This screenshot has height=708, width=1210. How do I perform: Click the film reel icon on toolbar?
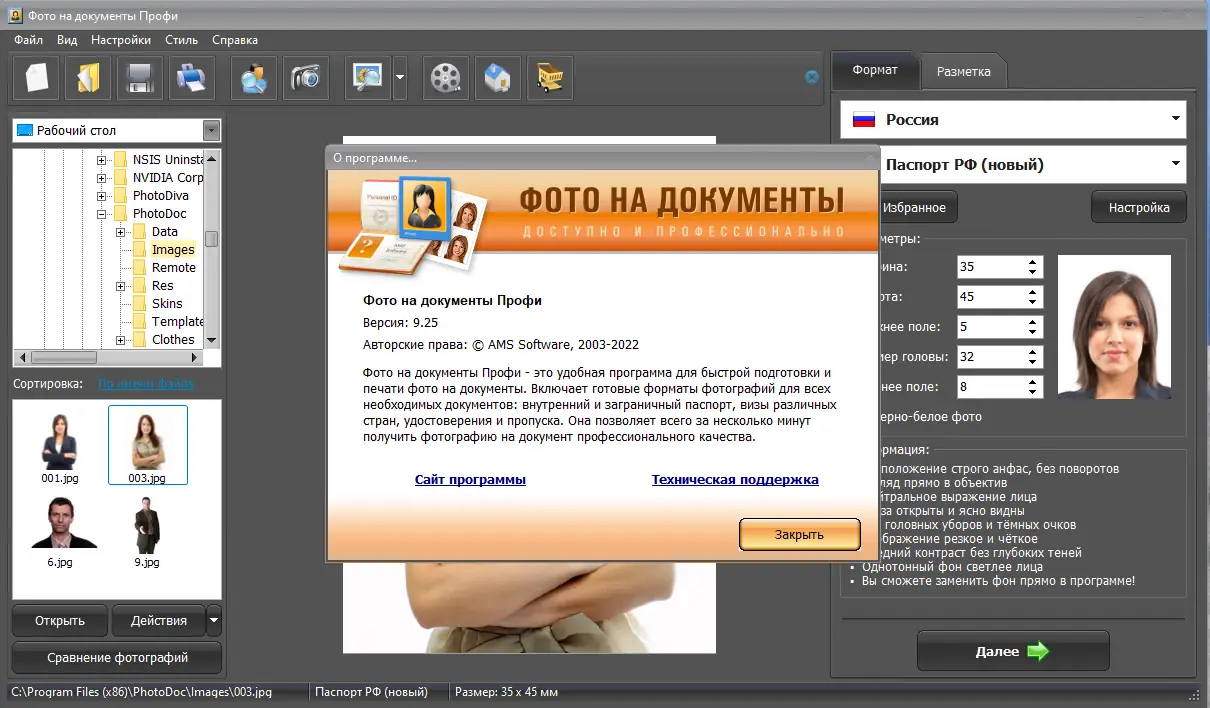pos(445,77)
